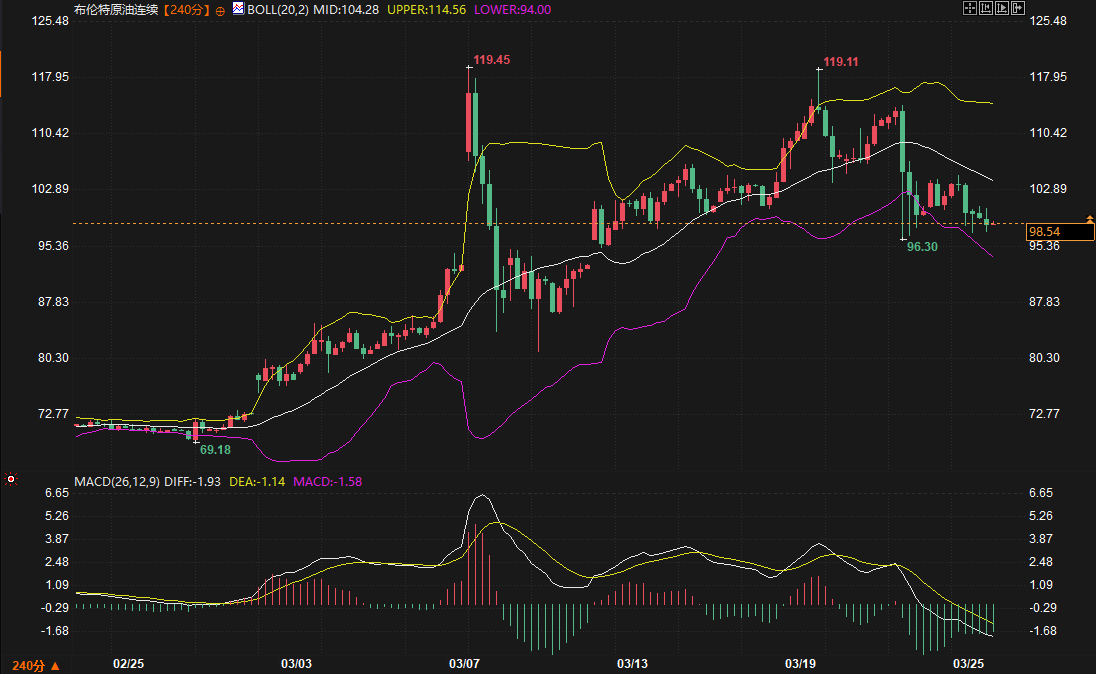Click the small orange marker above the 98.54 price tag
This screenshot has height=674, width=1096.
pos(1089,220)
